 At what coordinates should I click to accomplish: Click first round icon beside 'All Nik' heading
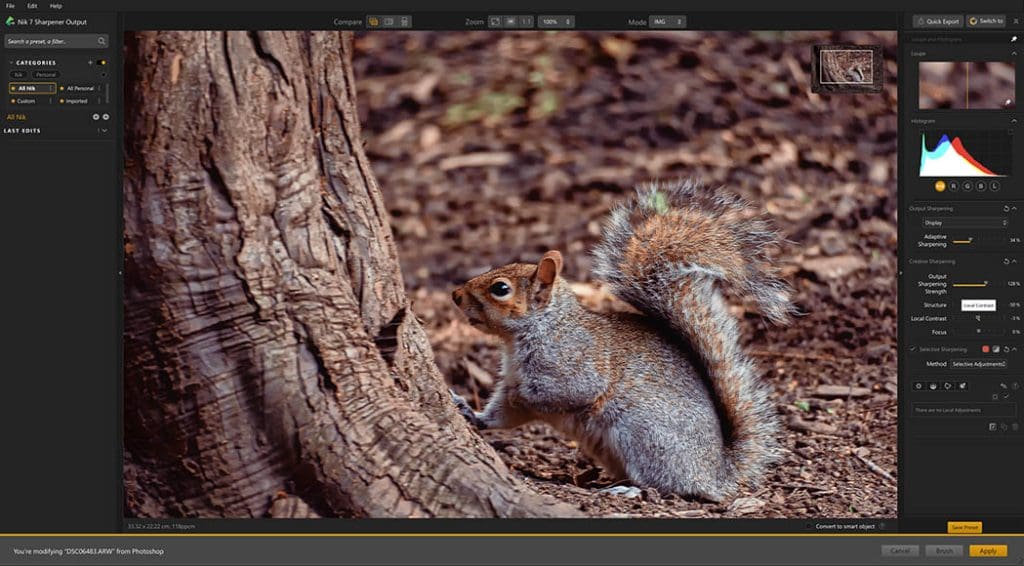95,117
